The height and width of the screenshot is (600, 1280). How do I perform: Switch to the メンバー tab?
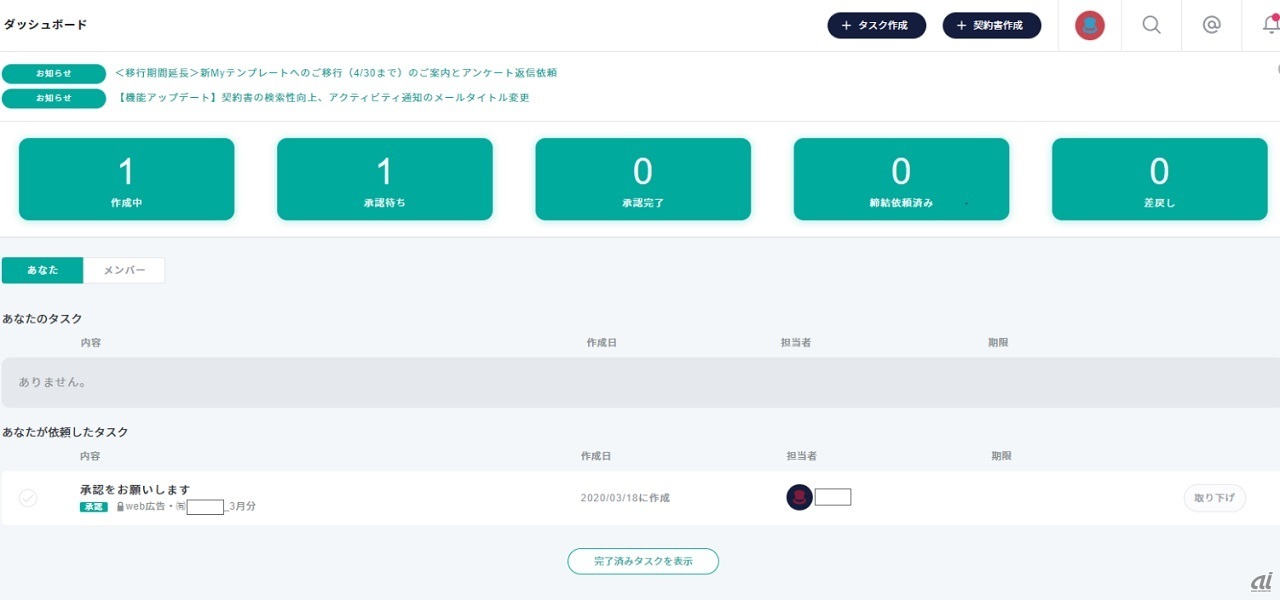124,271
